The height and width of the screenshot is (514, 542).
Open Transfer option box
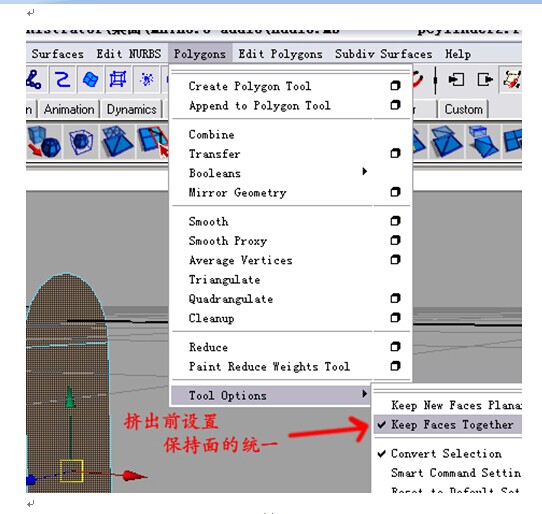[x=395, y=153]
